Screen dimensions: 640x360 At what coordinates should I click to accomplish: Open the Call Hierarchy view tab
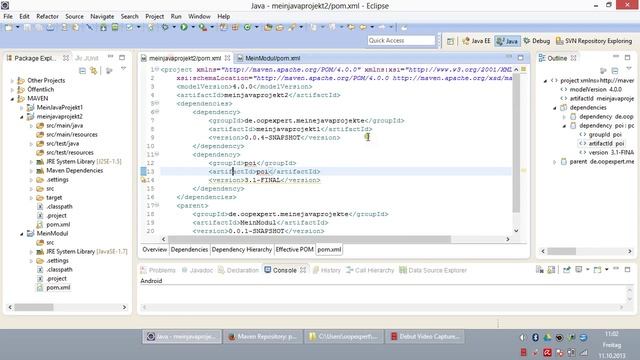click(x=370, y=270)
